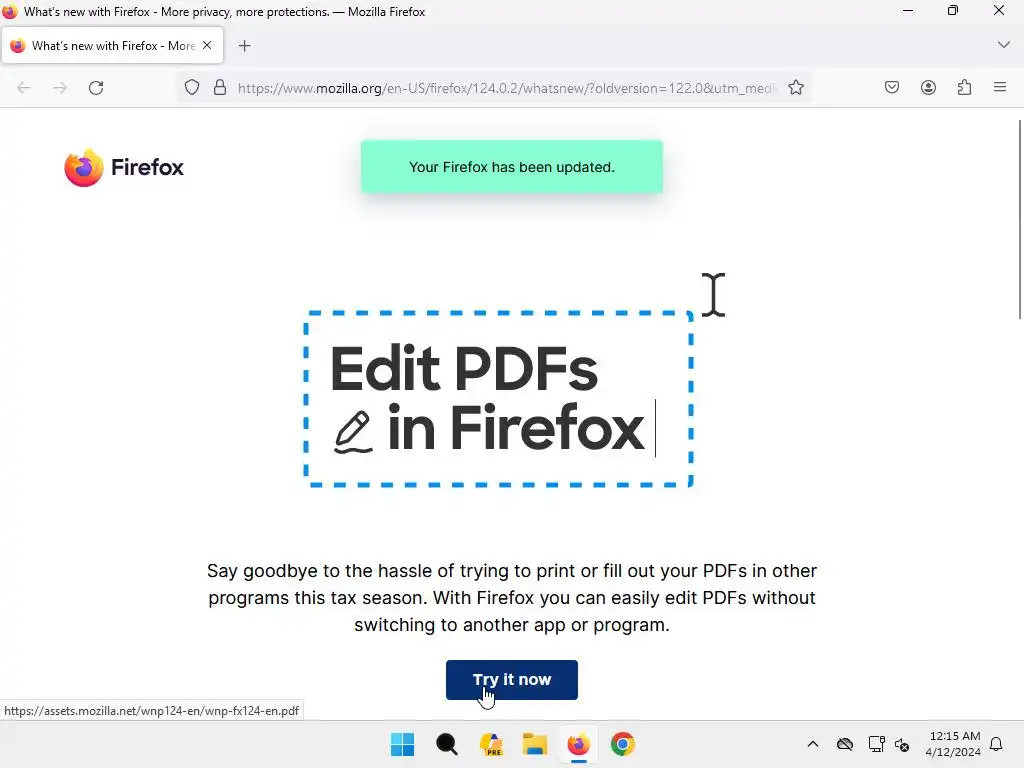Minimize the Firefox window
This screenshot has height=768, width=1024.
[908, 10]
